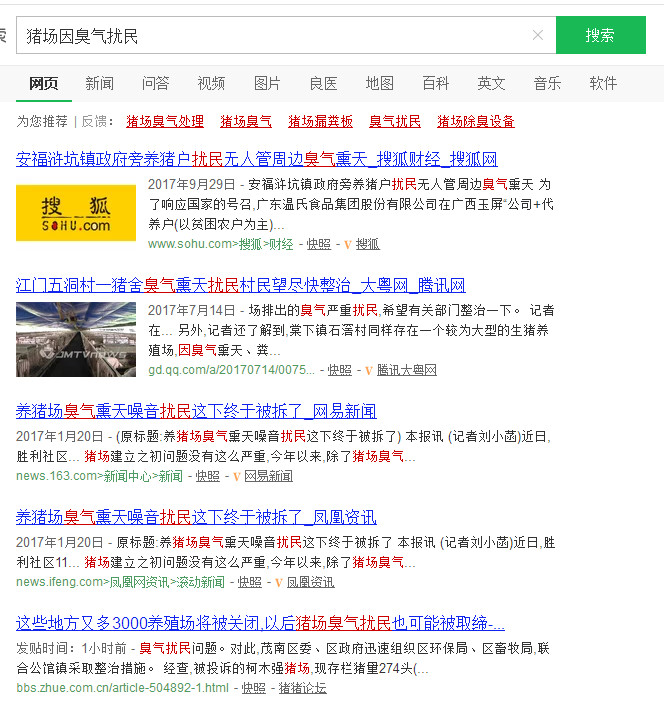Open the 音乐 tab
Image resolution: width=664 pixels, height=707 pixels.
pyautogui.click(x=547, y=83)
